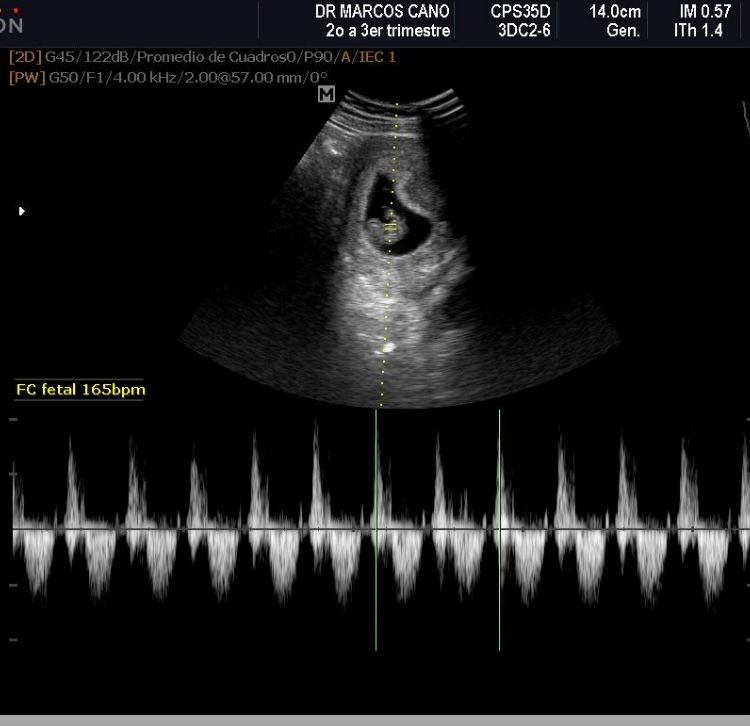
Task: Open the CPS35D 3DC2-6 probe selector
Action: pyautogui.click(x=520, y=20)
